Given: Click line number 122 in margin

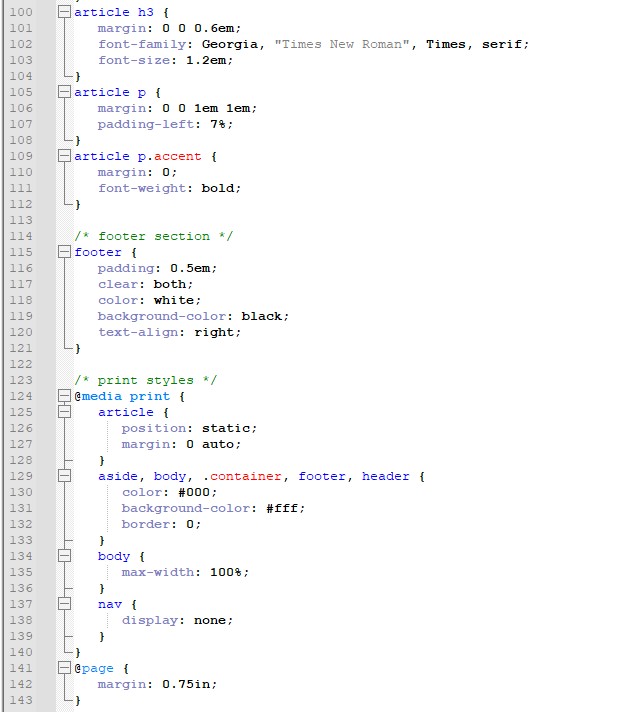Looking at the screenshot, I should coord(21,364).
